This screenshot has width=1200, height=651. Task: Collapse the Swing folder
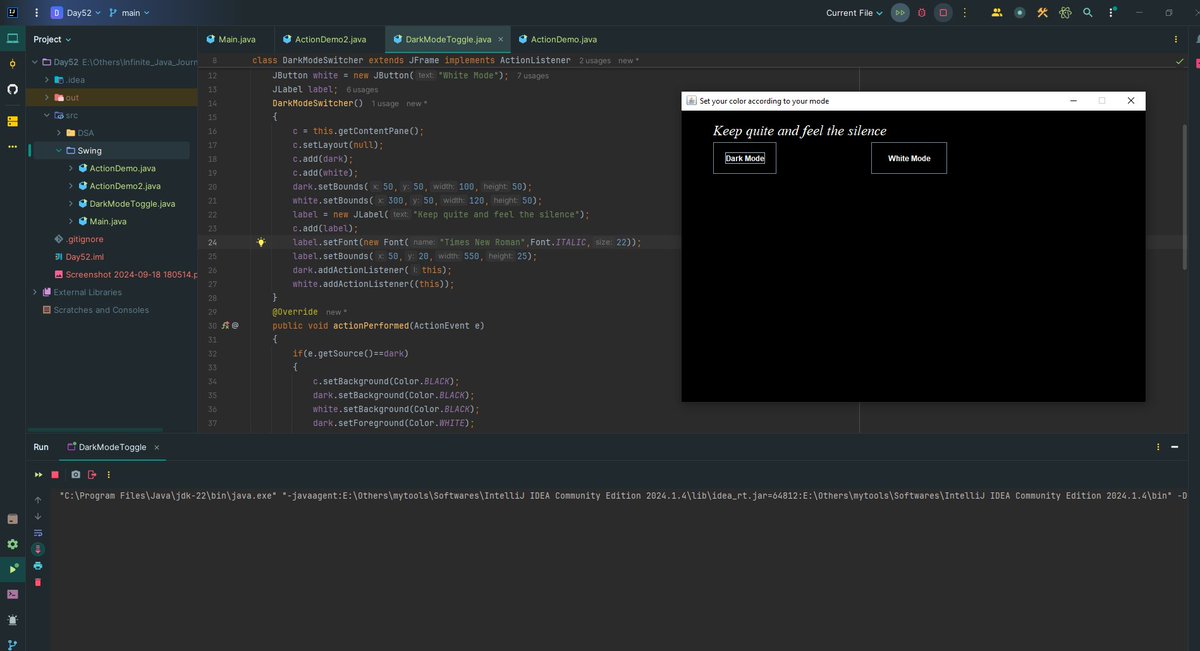[x=59, y=151]
